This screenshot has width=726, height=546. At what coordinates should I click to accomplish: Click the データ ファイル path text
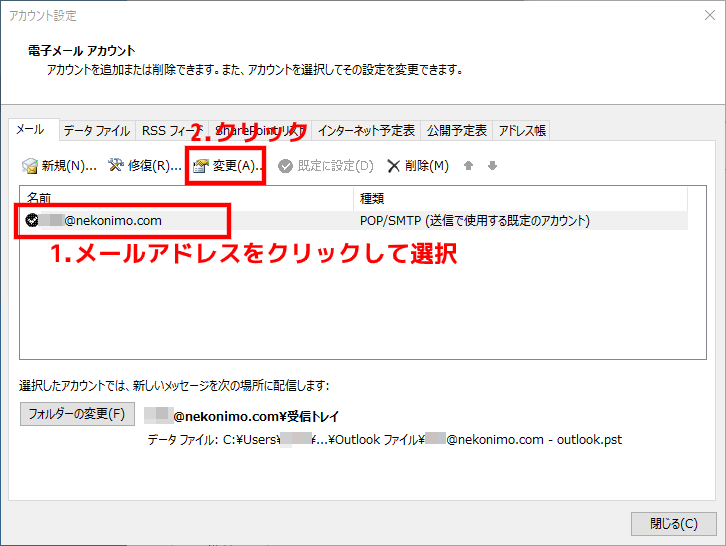385,439
